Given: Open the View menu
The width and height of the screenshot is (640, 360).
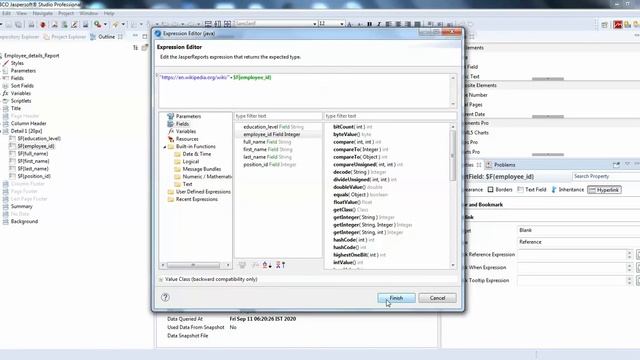Looking at the screenshot, I should tap(22, 13).
